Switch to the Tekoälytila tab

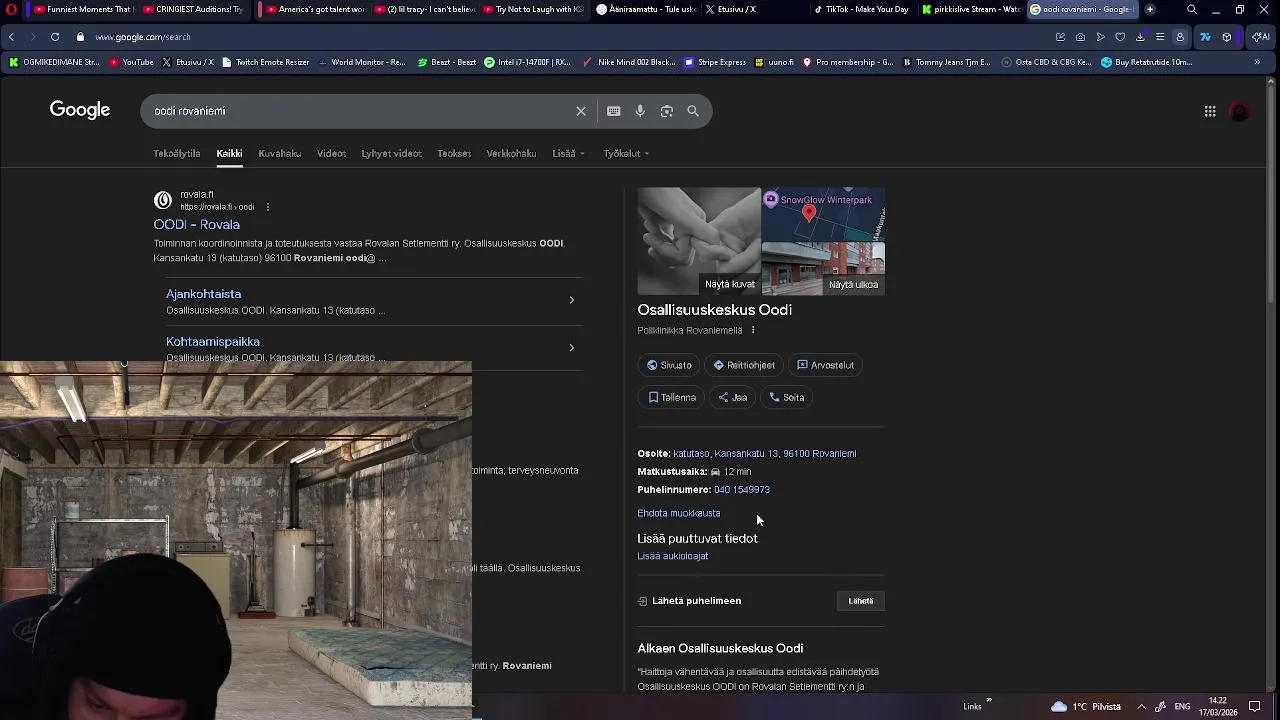point(177,153)
